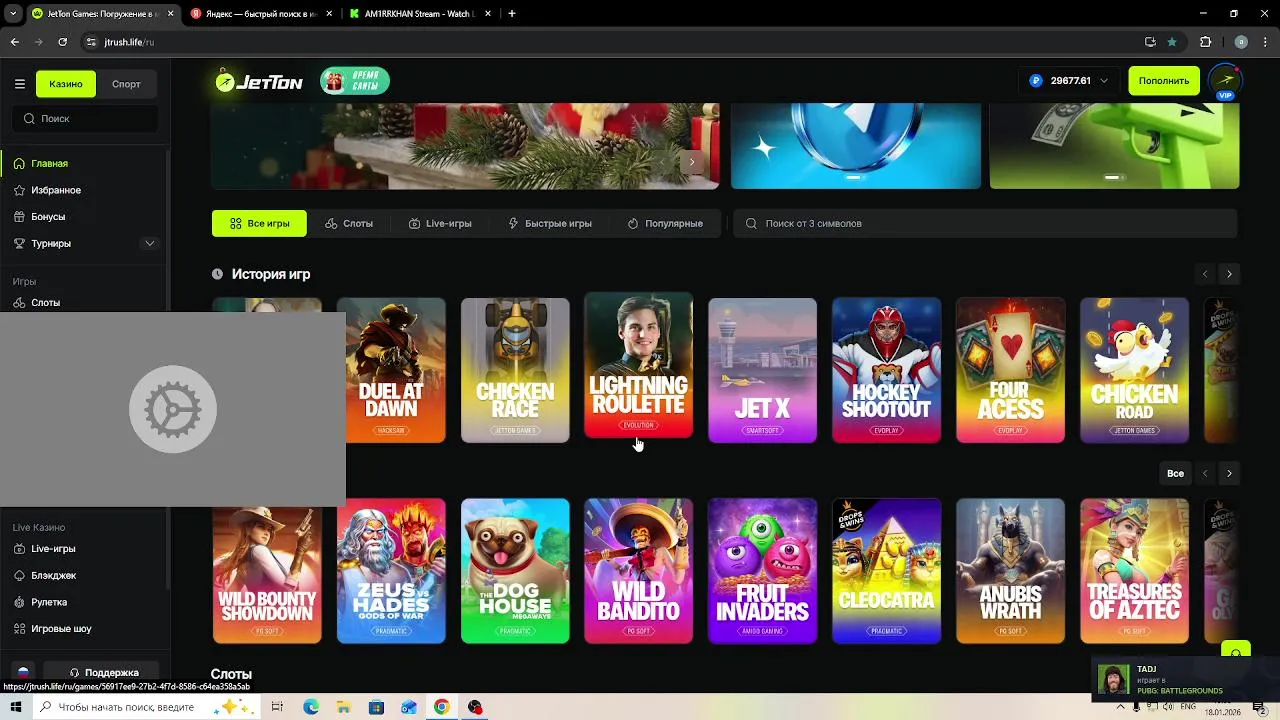Viewport: 1280px width, 720px height.
Task: Go back in browser history
Action: [14, 42]
